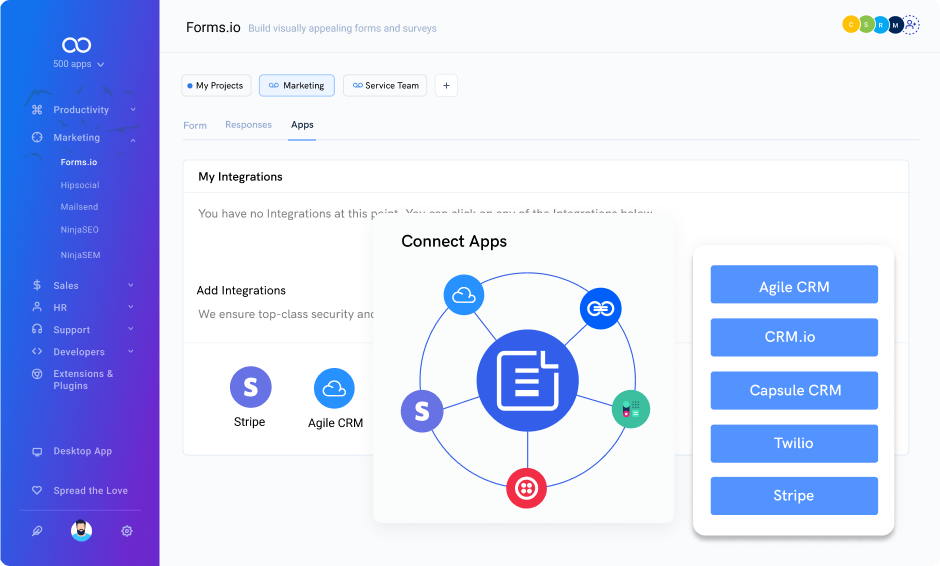This screenshot has width=940, height=566.
Task: Switch to the Form tab
Action: point(195,125)
